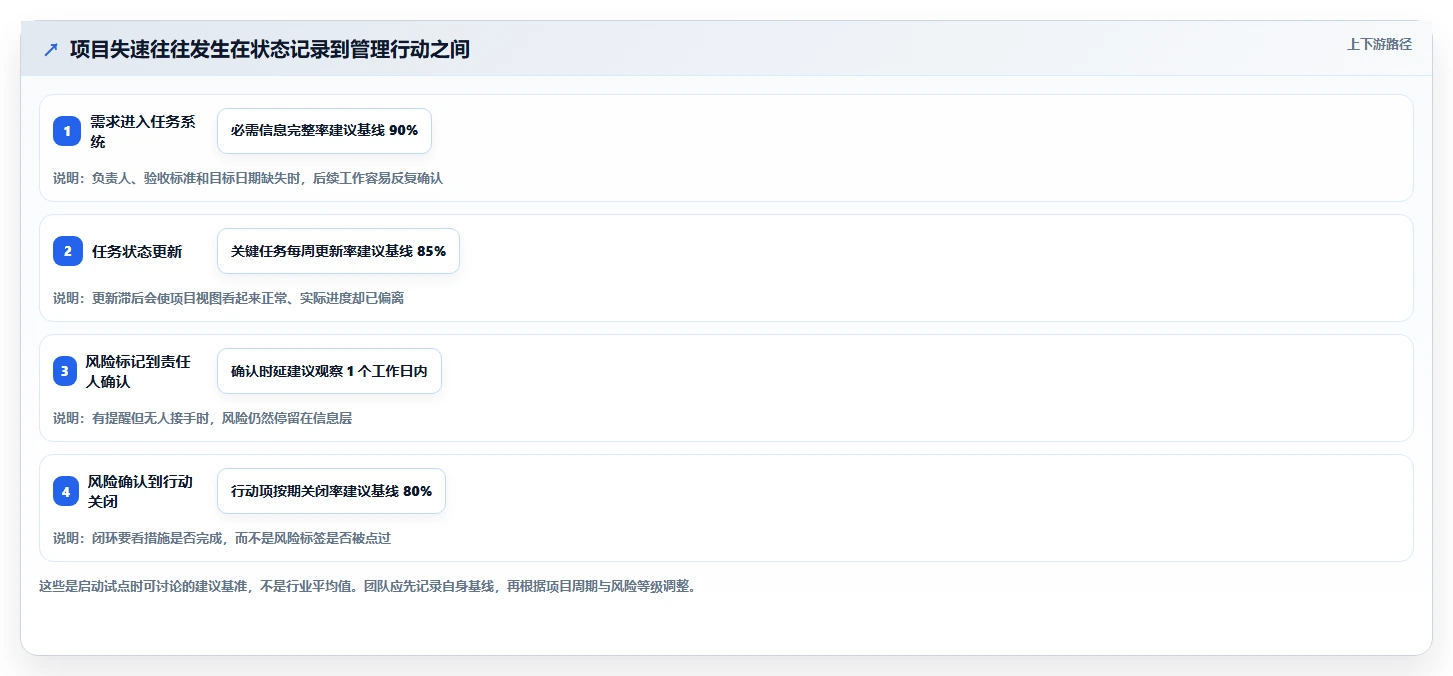This screenshot has width=1453, height=676.
Task: Click the note starting 更新滞后会使项目视图
Action: (x=228, y=298)
